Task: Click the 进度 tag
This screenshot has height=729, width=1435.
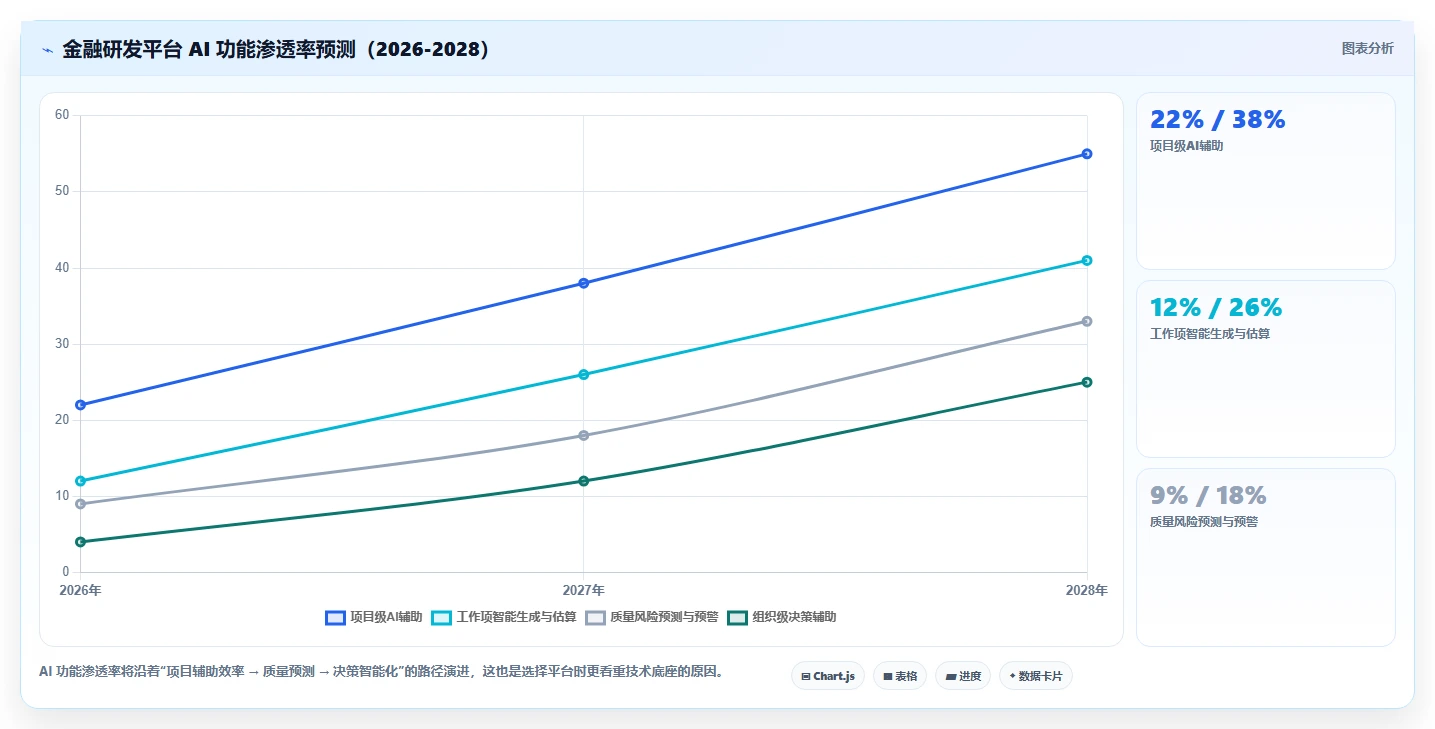Action: (963, 676)
